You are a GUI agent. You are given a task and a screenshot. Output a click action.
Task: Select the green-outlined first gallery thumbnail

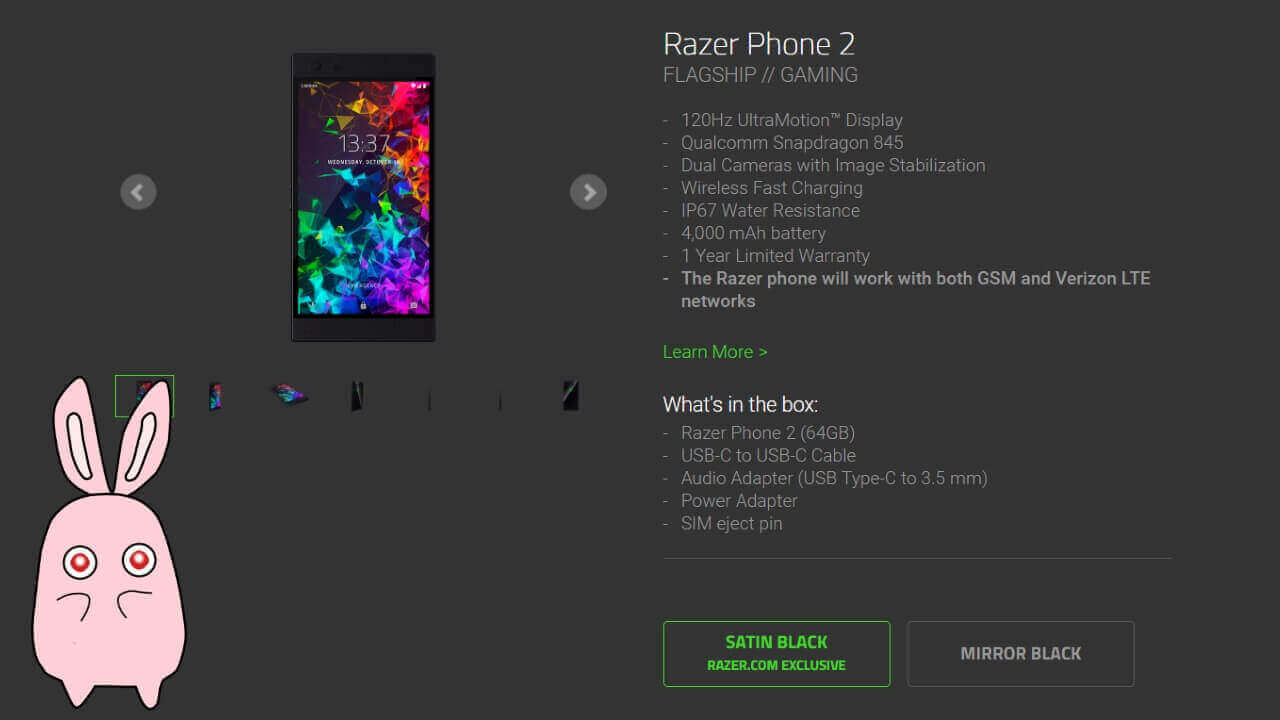[144, 396]
